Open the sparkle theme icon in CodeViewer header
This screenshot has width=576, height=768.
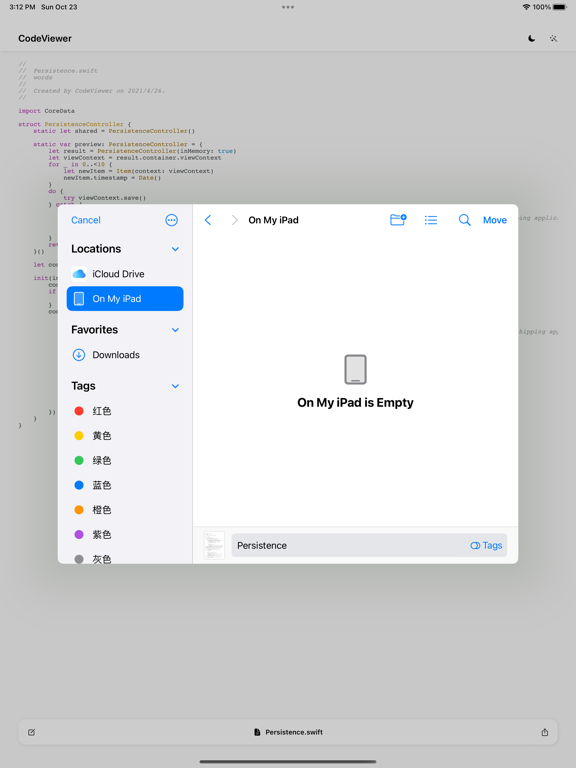tap(553, 38)
